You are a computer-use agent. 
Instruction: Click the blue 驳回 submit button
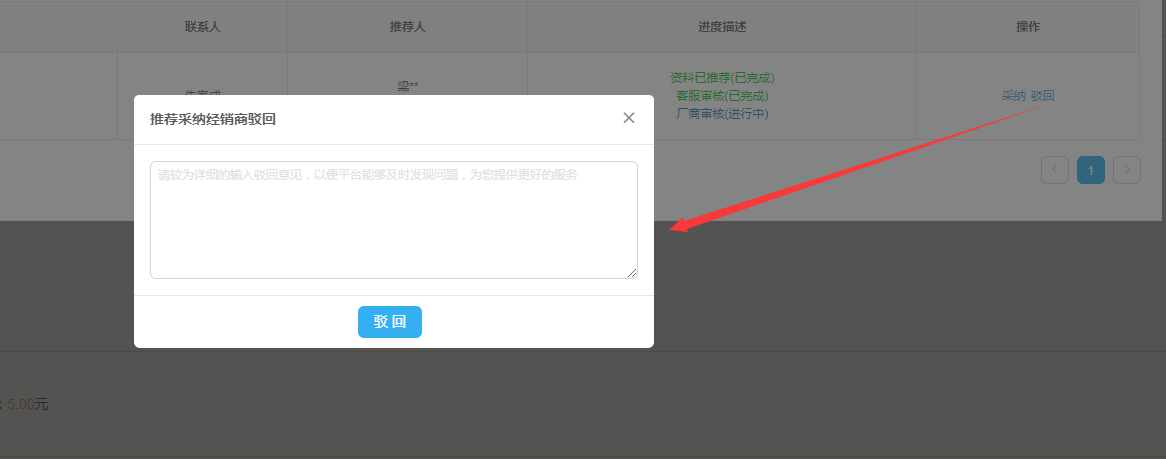click(x=390, y=322)
